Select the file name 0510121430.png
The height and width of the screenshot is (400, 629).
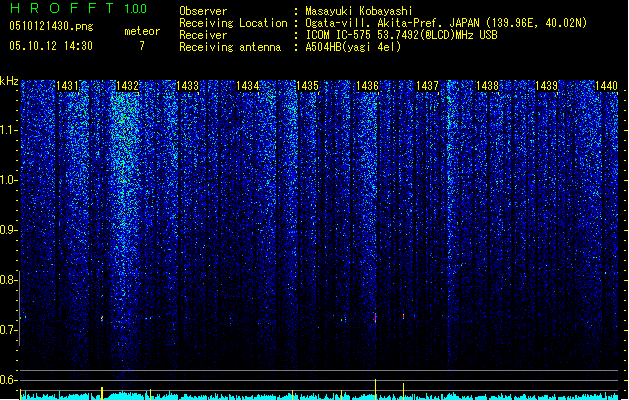point(51,26)
